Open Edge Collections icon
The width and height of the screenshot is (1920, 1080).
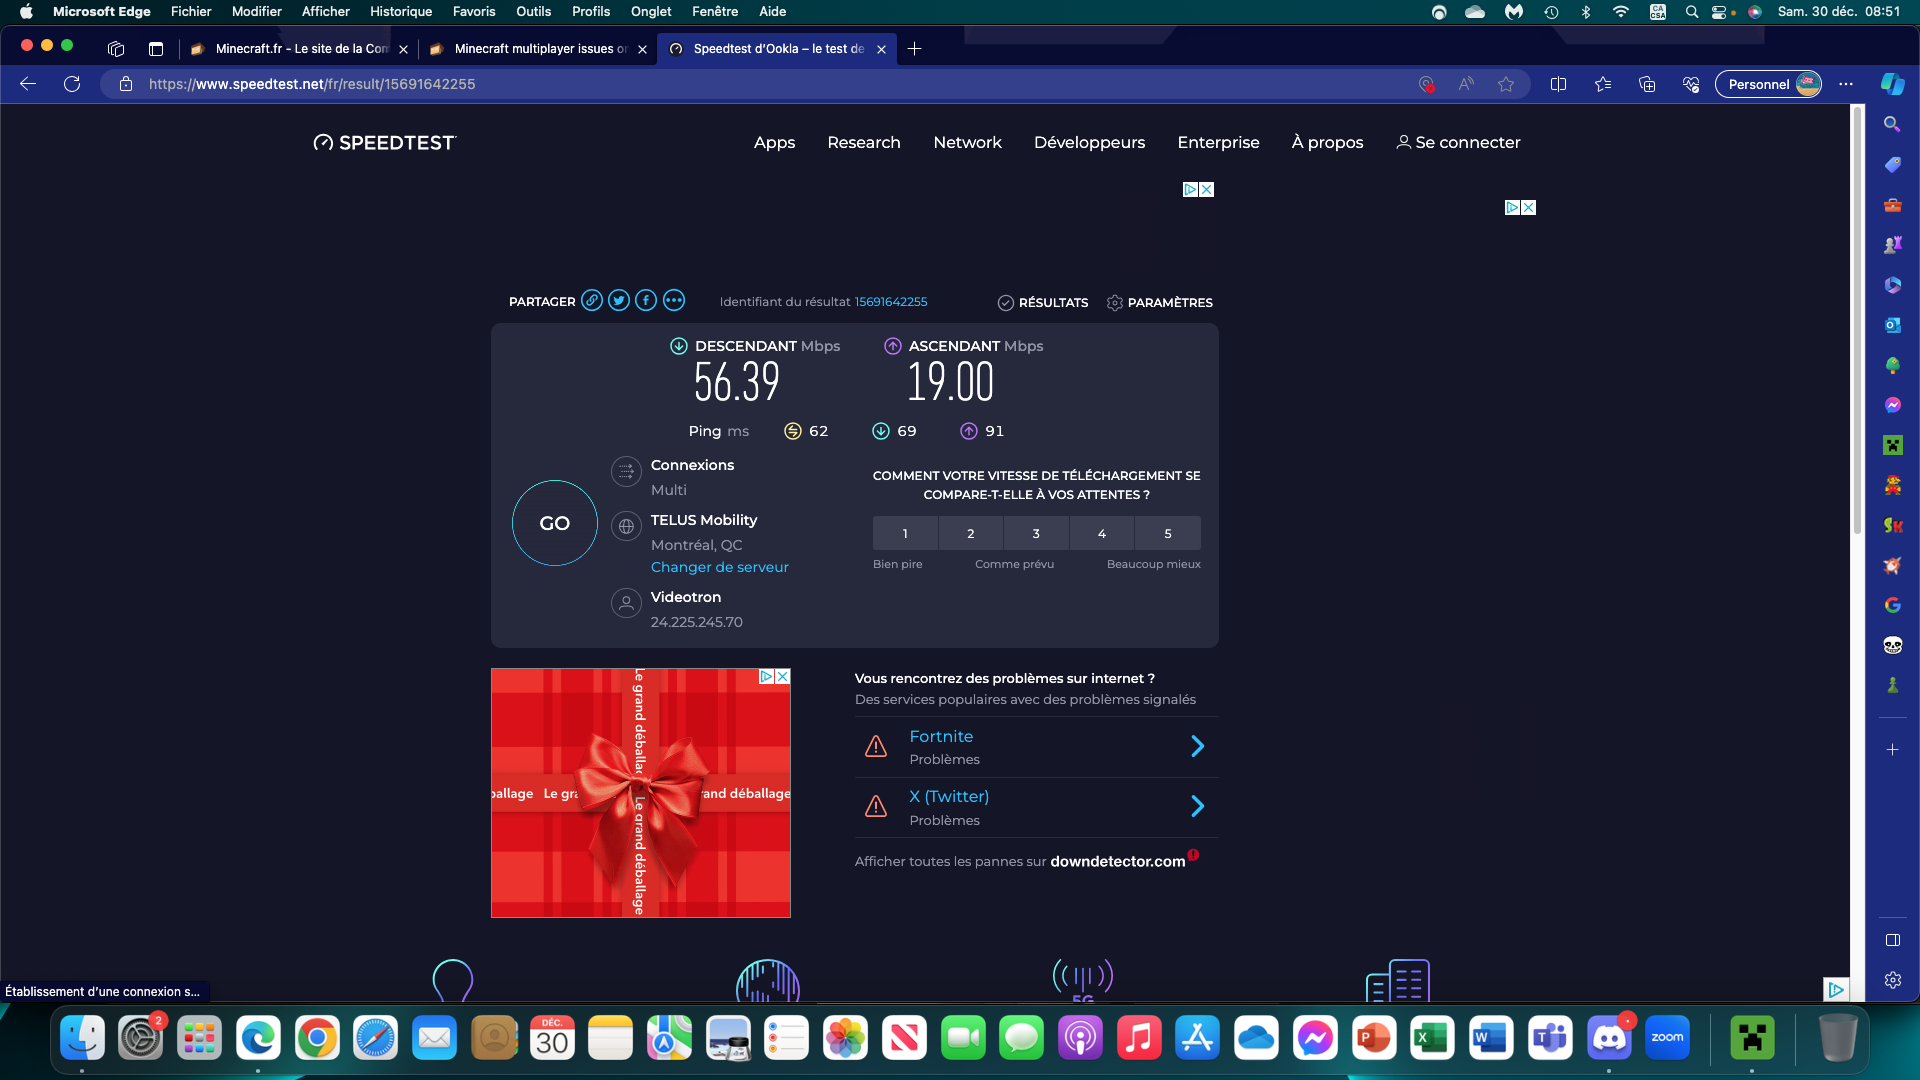pyautogui.click(x=1647, y=84)
